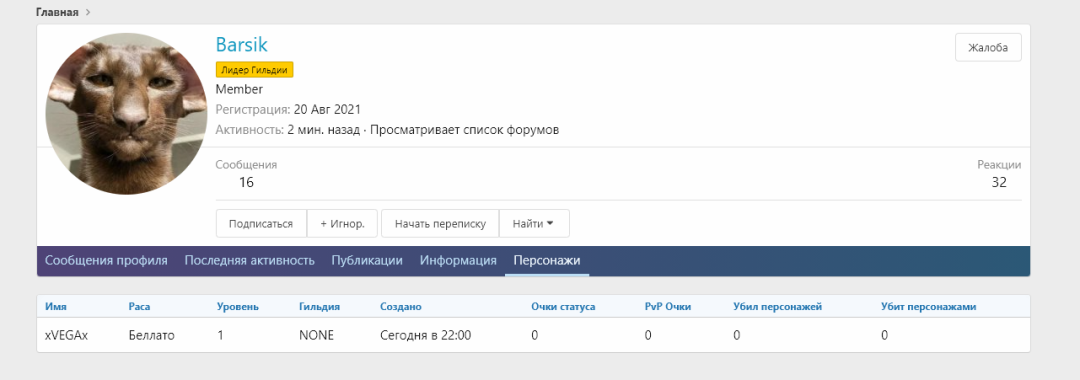Image resolution: width=1080 pixels, height=380 pixels.
Task: Switch to Сообщения профиля tab
Action: coord(106,261)
